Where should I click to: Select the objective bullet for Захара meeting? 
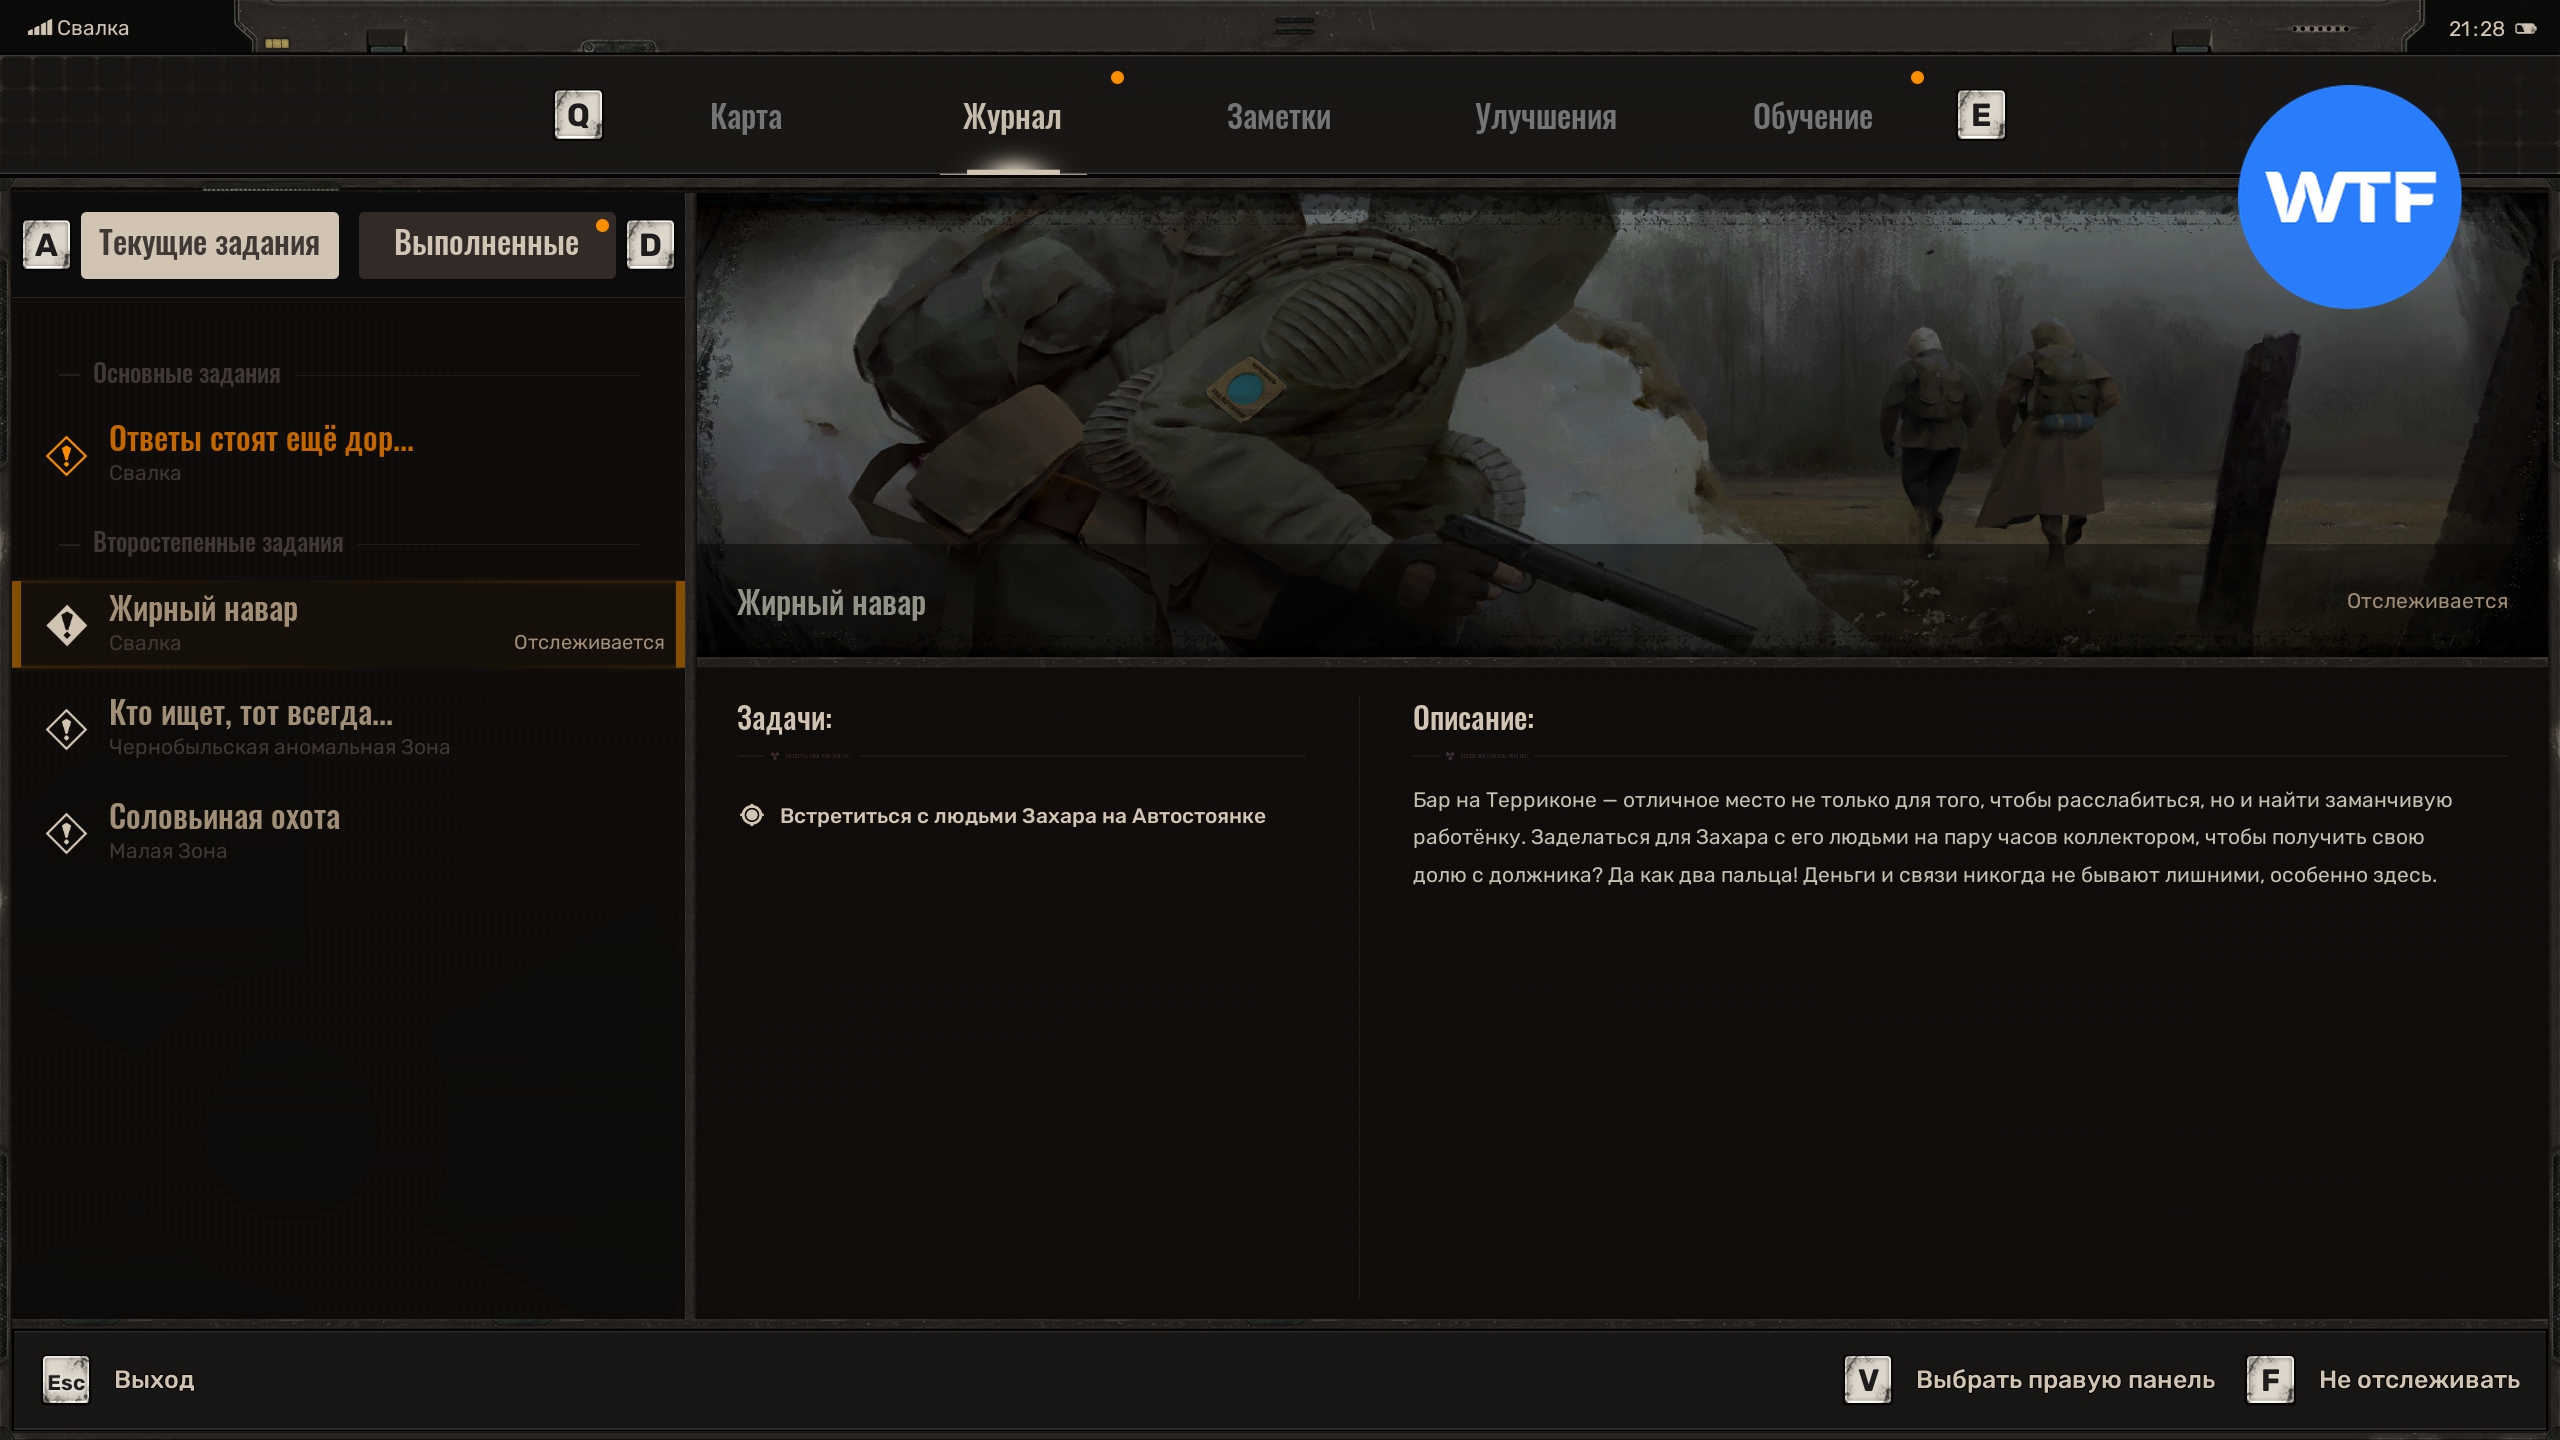pyautogui.click(x=752, y=815)
